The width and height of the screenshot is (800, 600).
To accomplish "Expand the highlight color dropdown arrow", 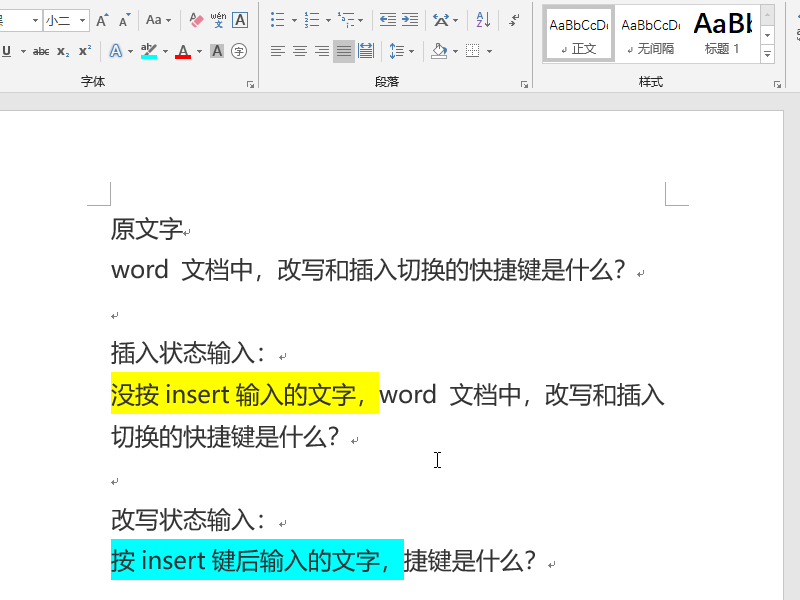I will point(165,51).
